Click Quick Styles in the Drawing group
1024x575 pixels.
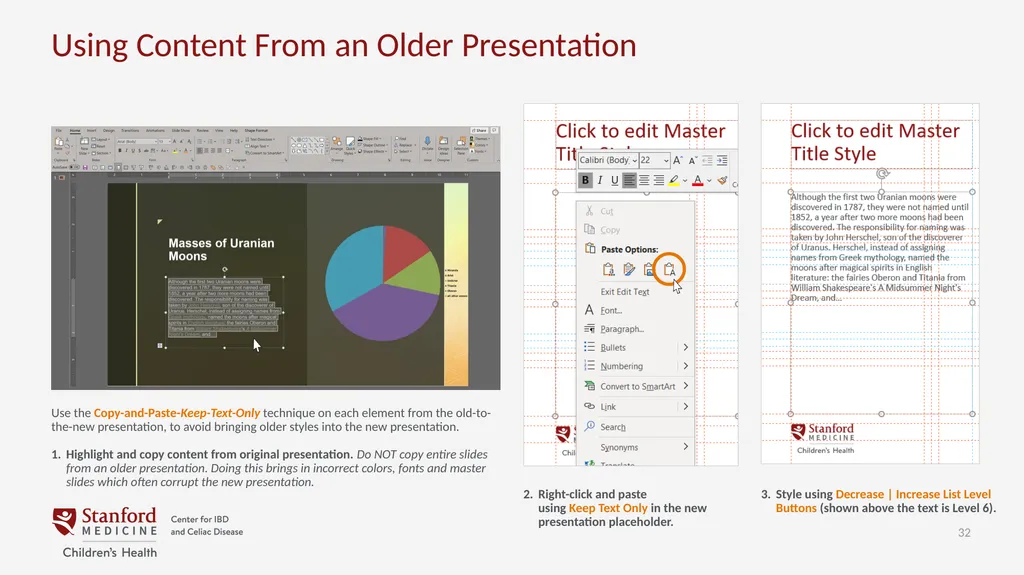[x=350, y=145]
